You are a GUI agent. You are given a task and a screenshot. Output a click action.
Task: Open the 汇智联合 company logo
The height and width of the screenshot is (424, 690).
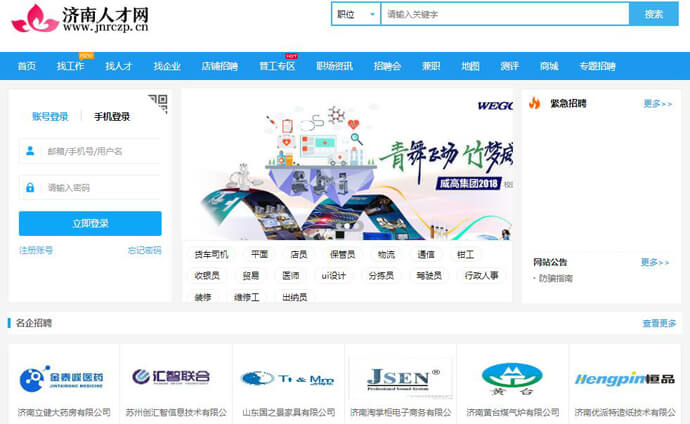pyautogui.click(x=175, y=377)
